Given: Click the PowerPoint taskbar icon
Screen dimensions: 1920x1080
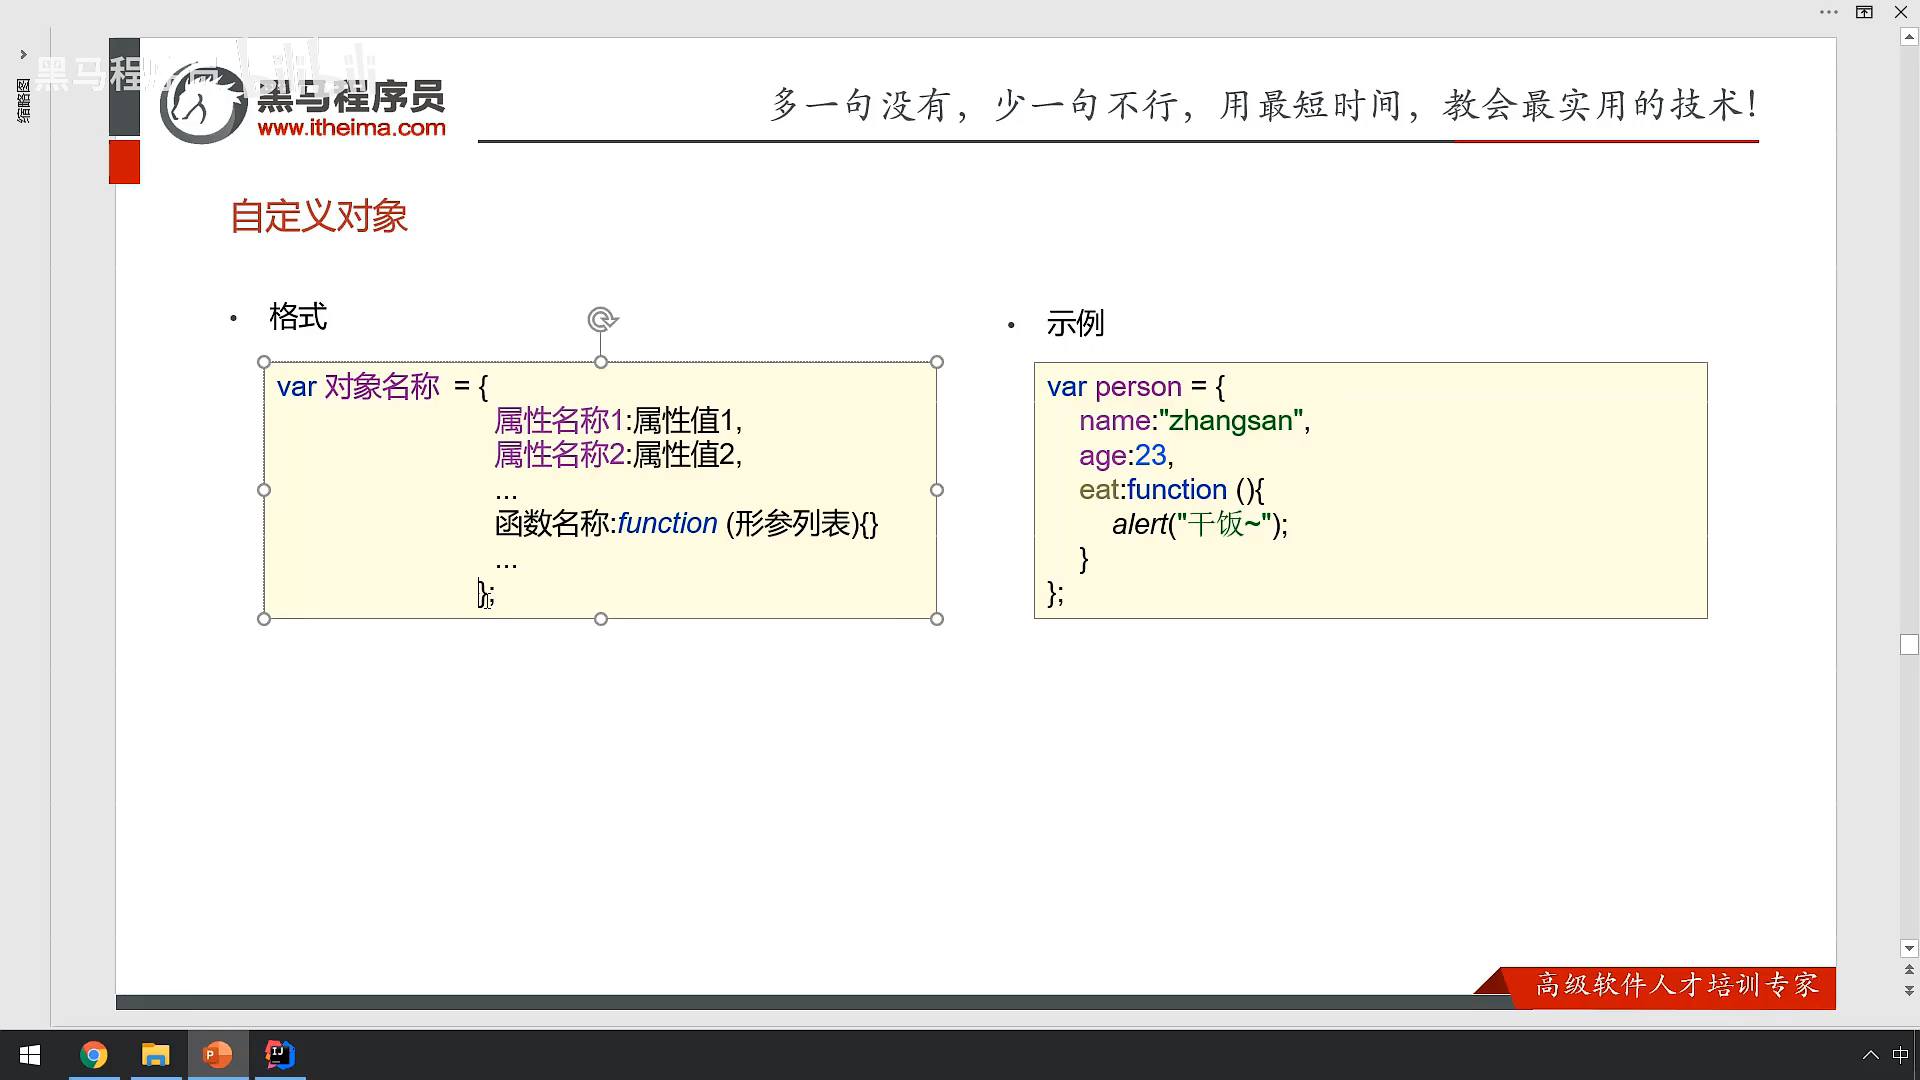Looking at the screenshot, I should pyautogui.click(x=218, y=1055).
